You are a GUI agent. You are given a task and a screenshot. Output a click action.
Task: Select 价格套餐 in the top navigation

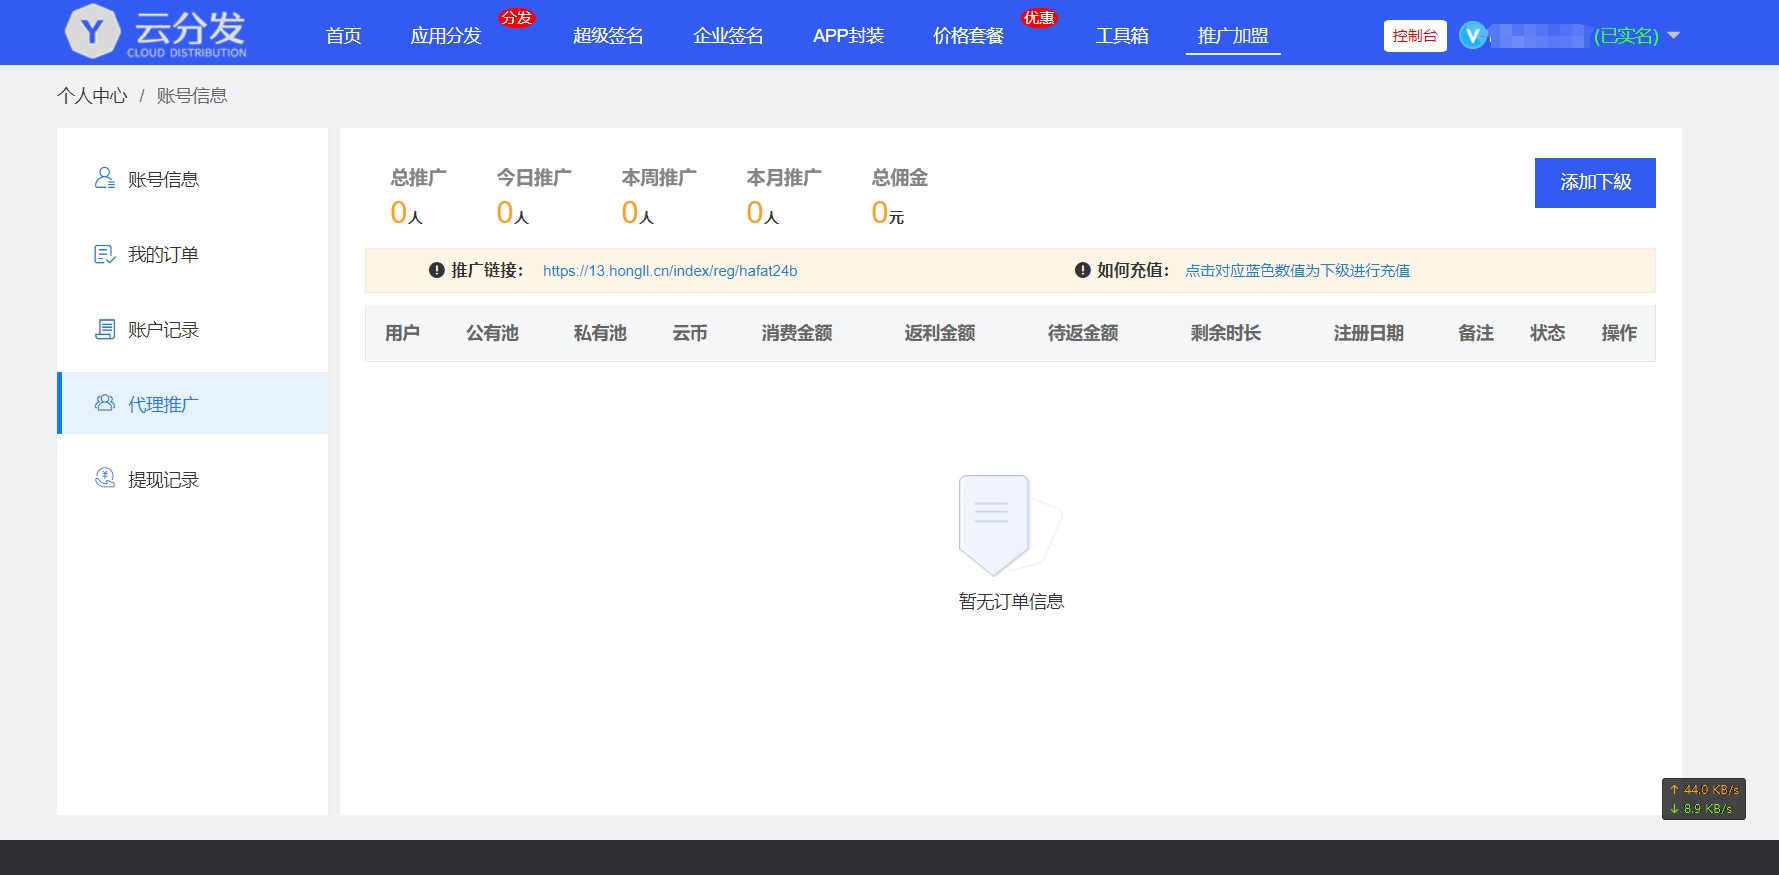(x=968, y=36)
